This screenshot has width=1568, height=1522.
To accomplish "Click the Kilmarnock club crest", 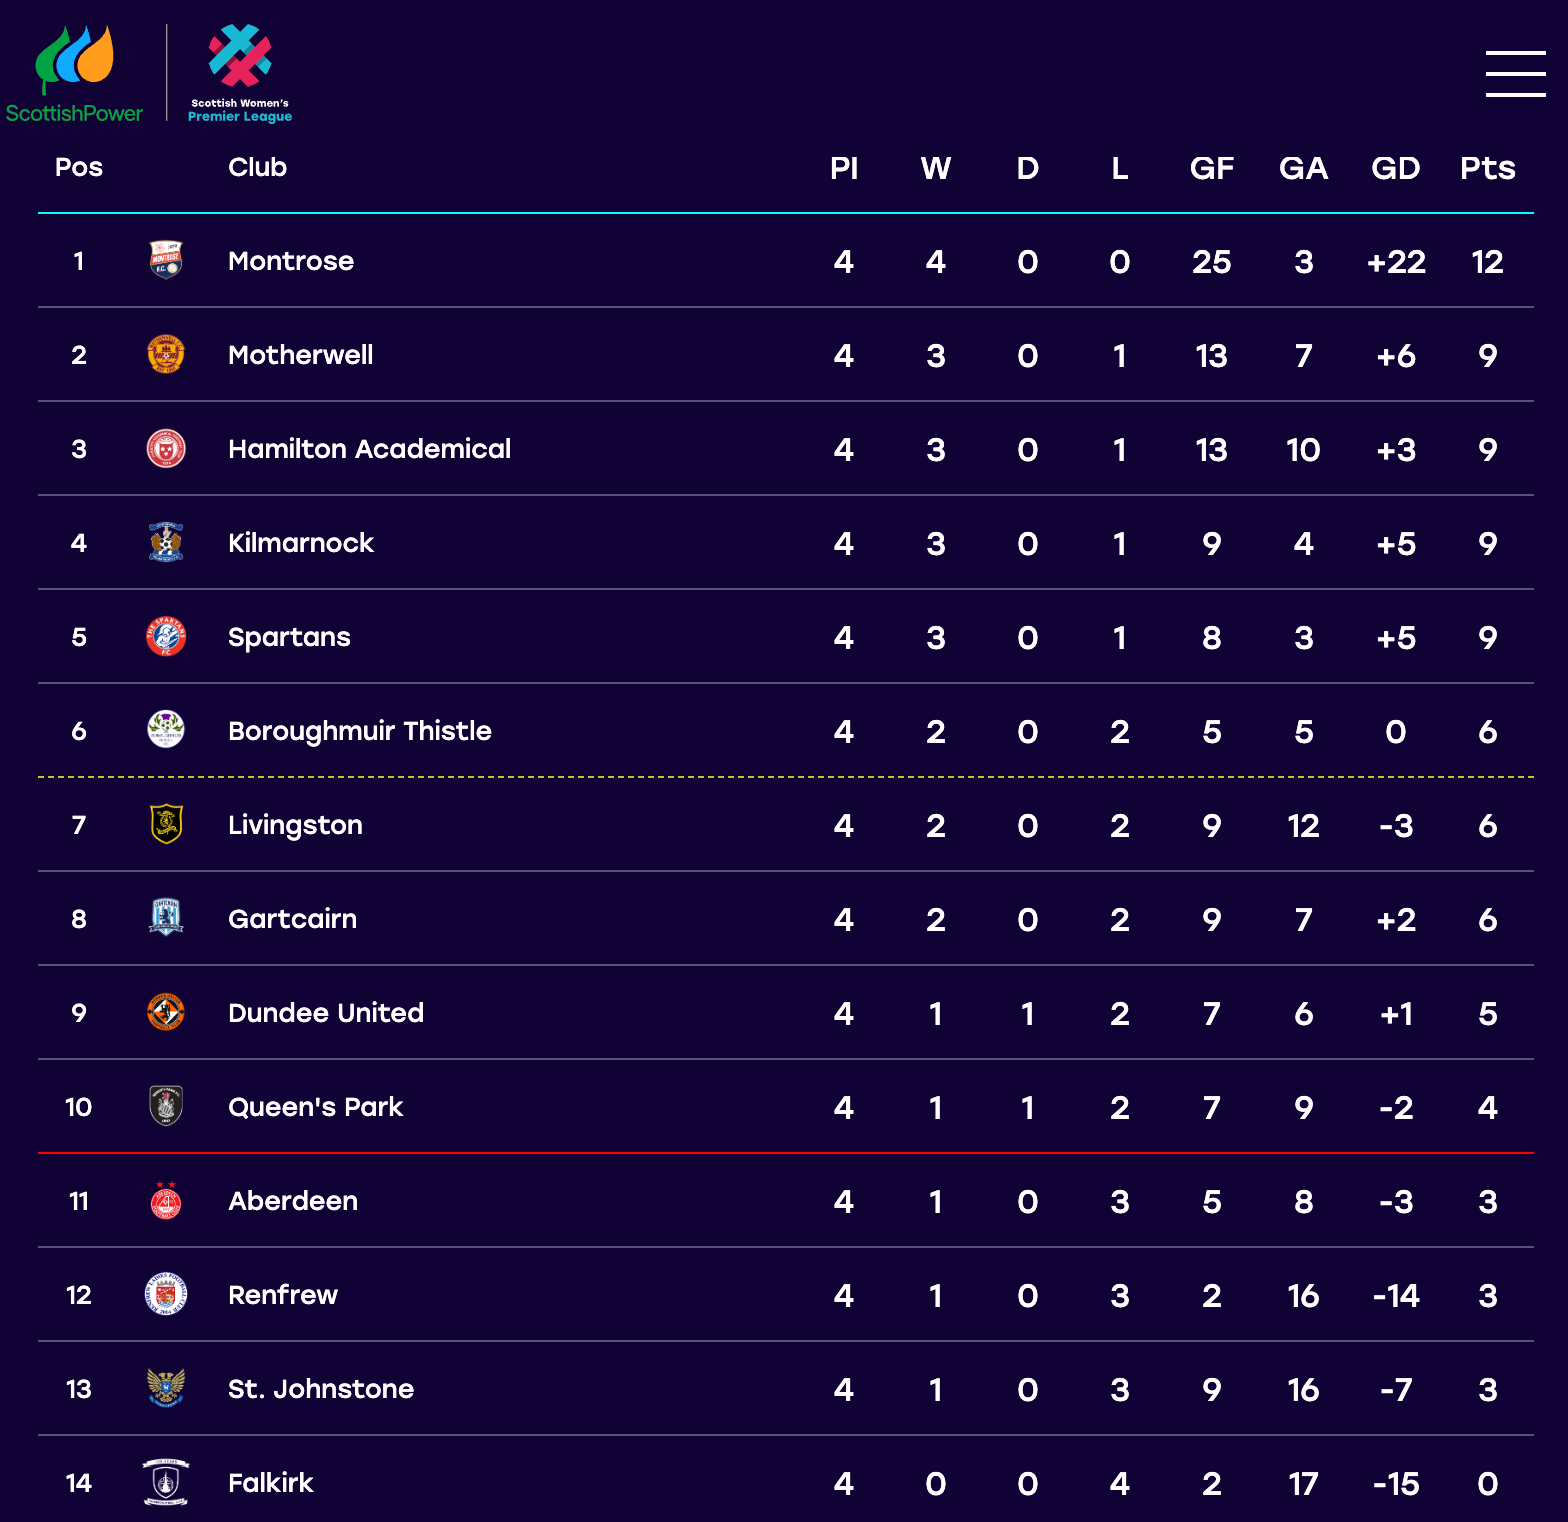I will 166,542.
